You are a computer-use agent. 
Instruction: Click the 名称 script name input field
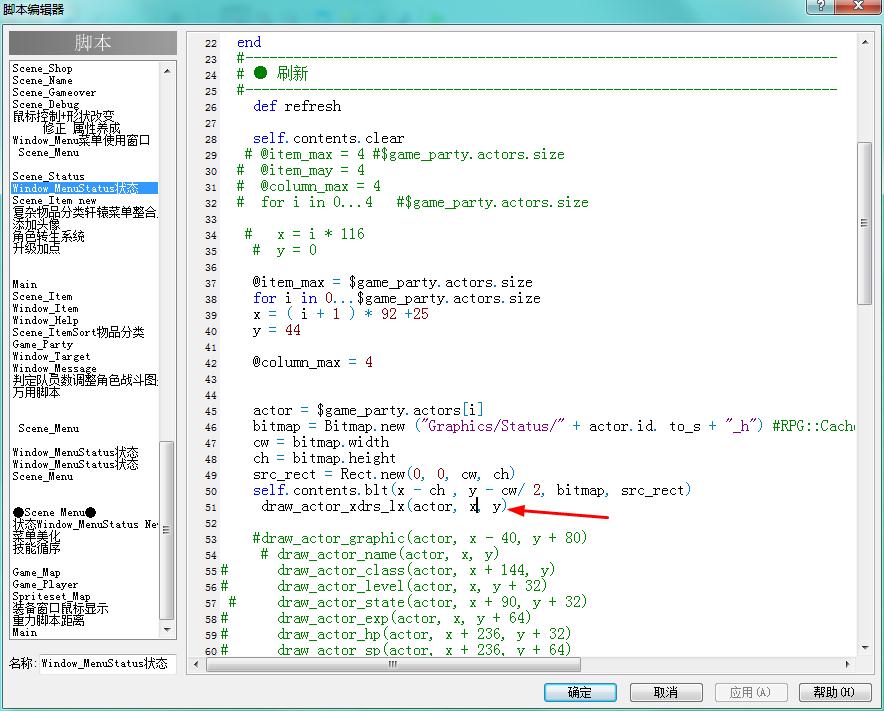coord(107,664)
